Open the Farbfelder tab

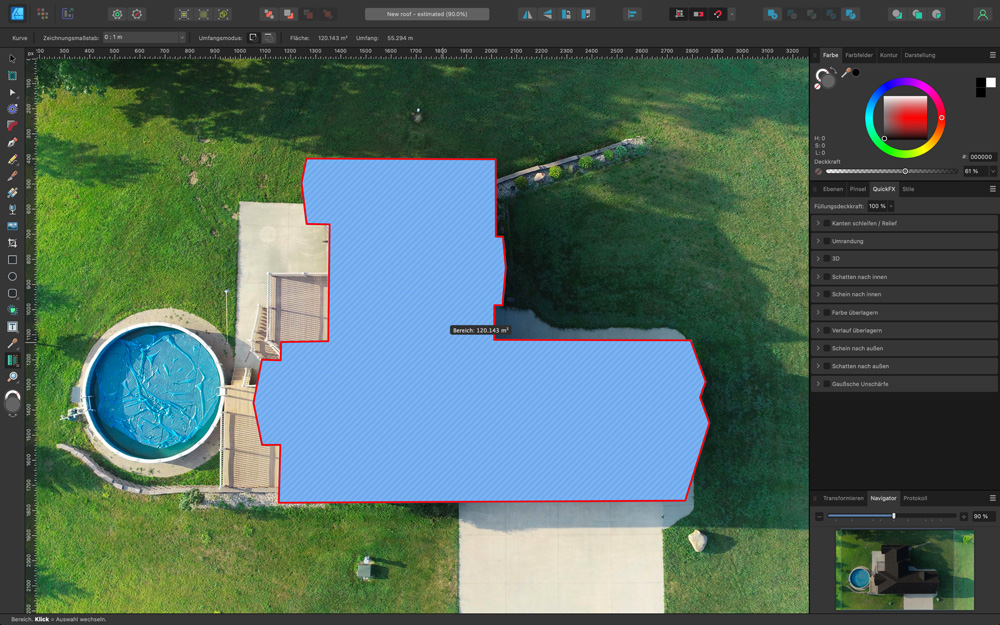[x=858, y=55]
